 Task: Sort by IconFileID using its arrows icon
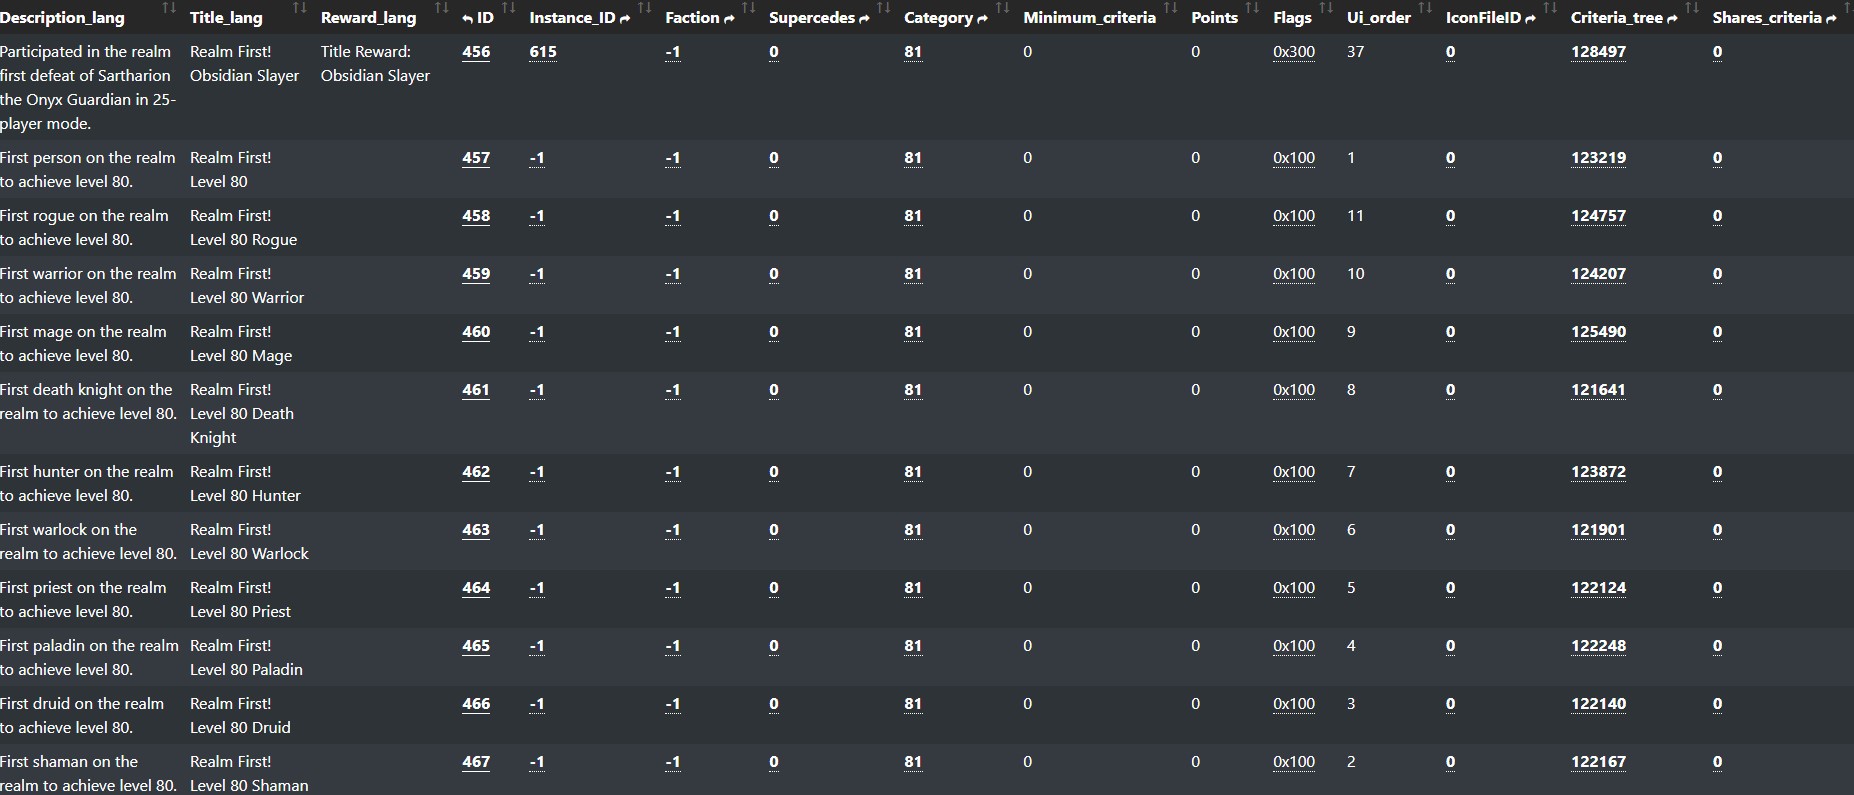1550,9
